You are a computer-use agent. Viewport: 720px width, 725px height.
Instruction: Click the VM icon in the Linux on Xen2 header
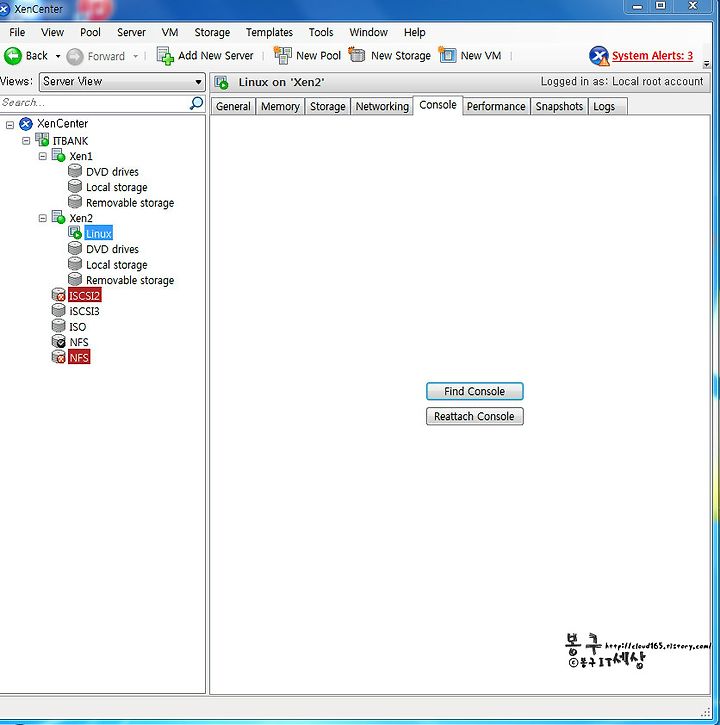click(x=222, y=82)
